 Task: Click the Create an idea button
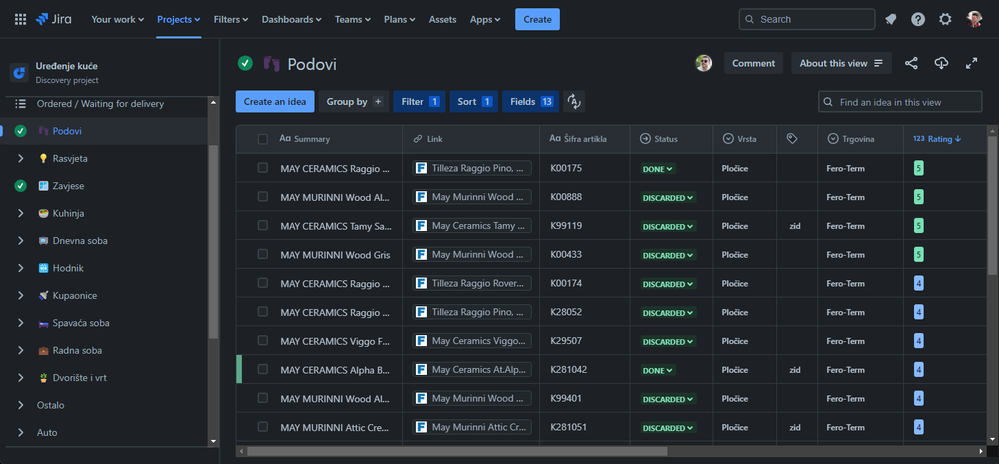(276, 101)
